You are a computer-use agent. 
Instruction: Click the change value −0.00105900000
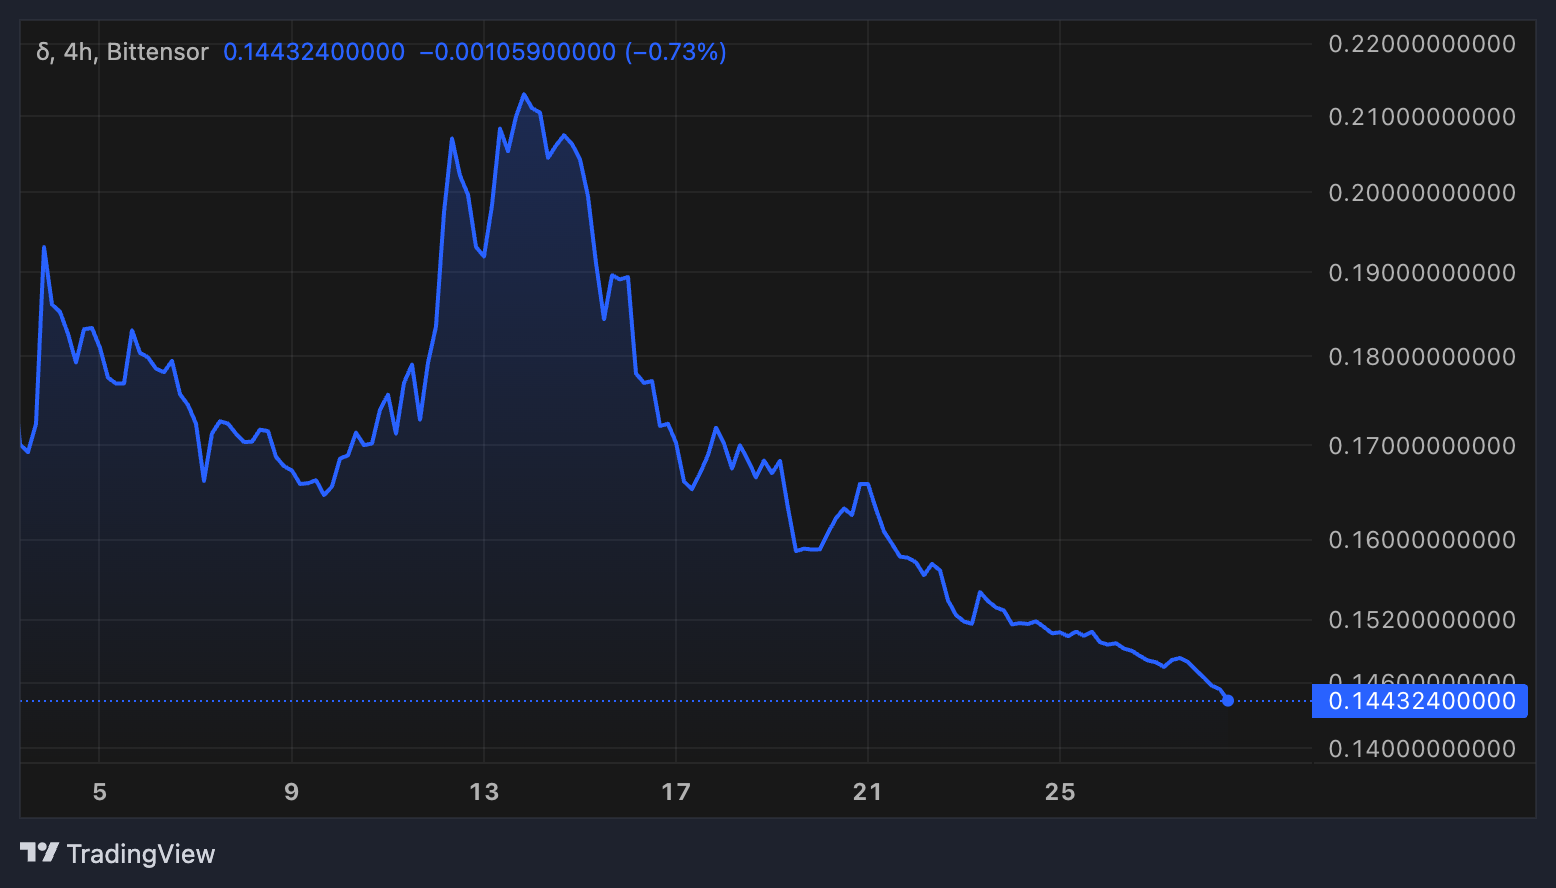pos(517,51)
